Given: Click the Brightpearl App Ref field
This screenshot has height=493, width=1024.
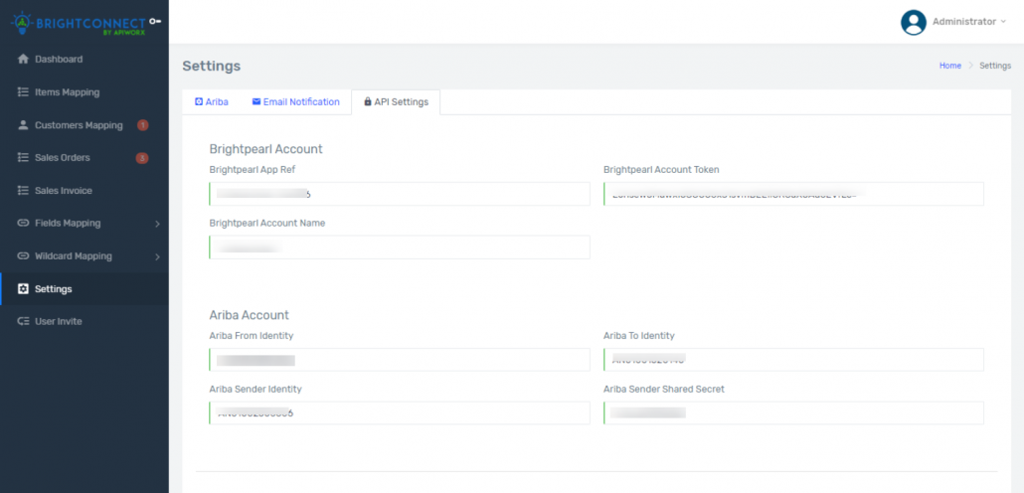Looking at the screenshot, I should coord(400,194).
